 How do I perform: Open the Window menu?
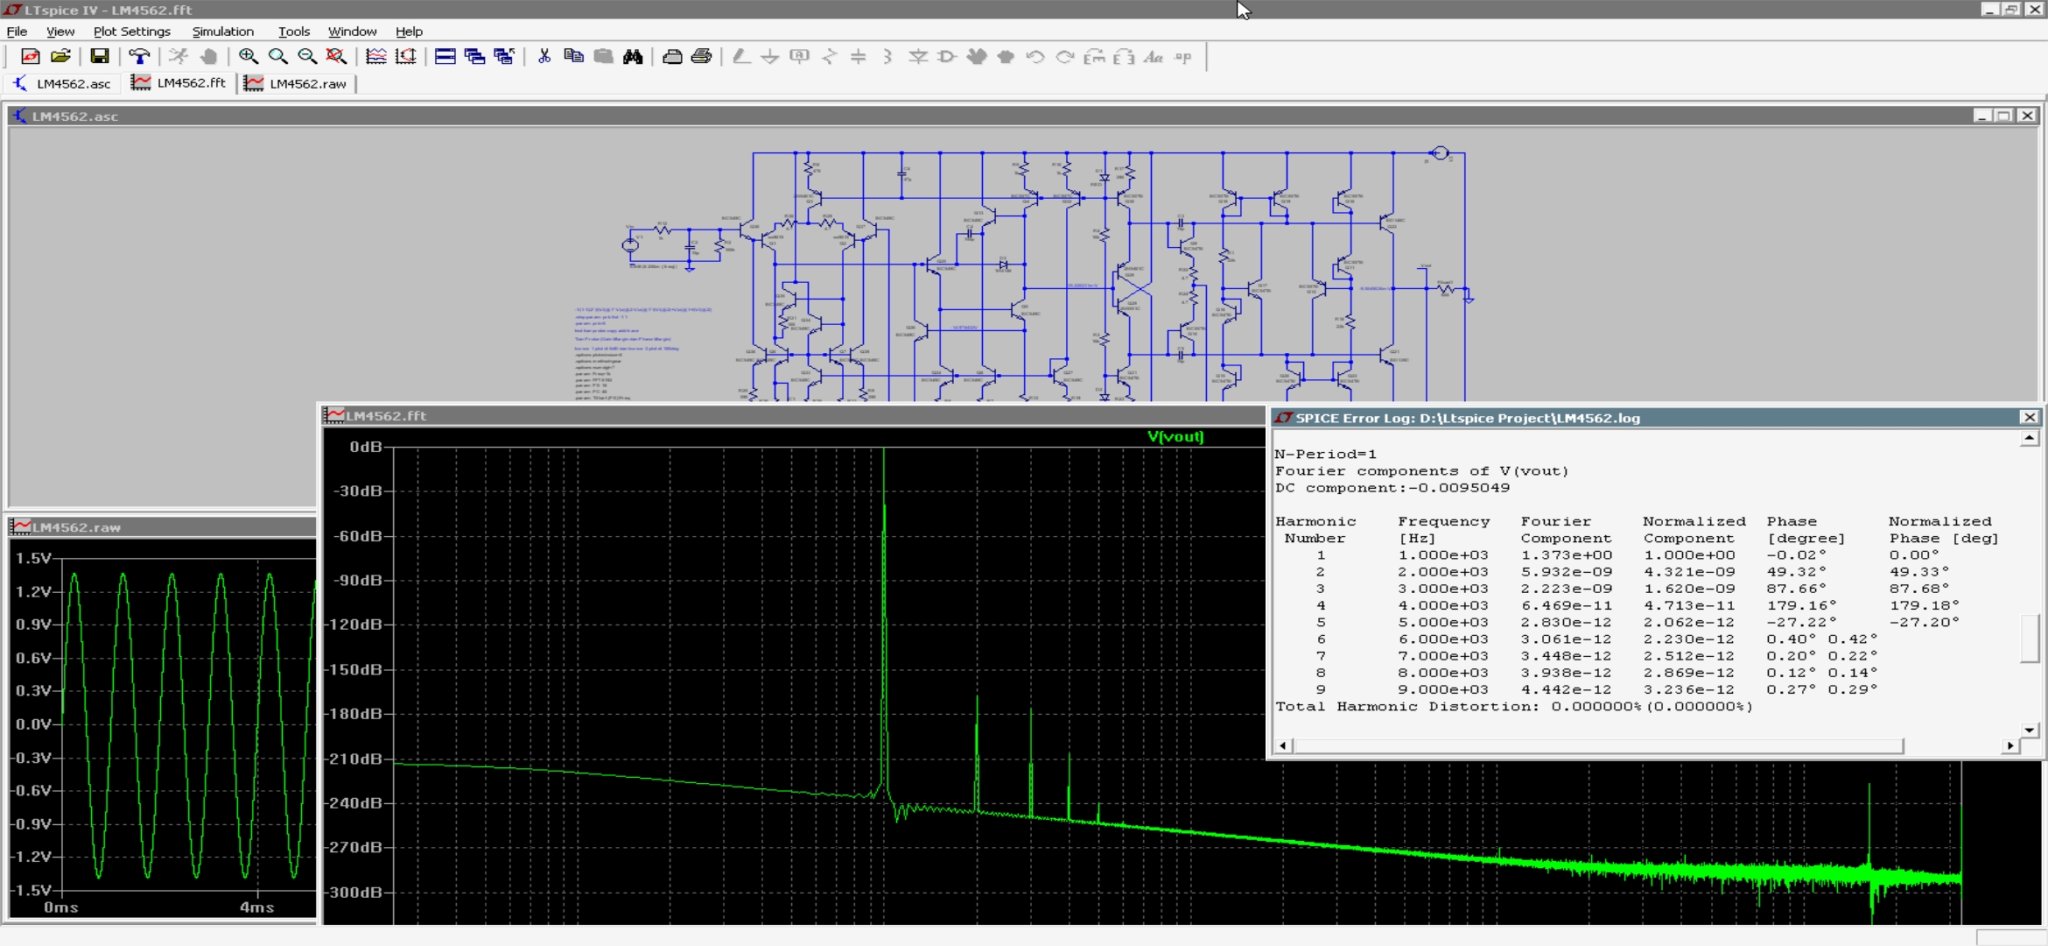pos(352,31)
